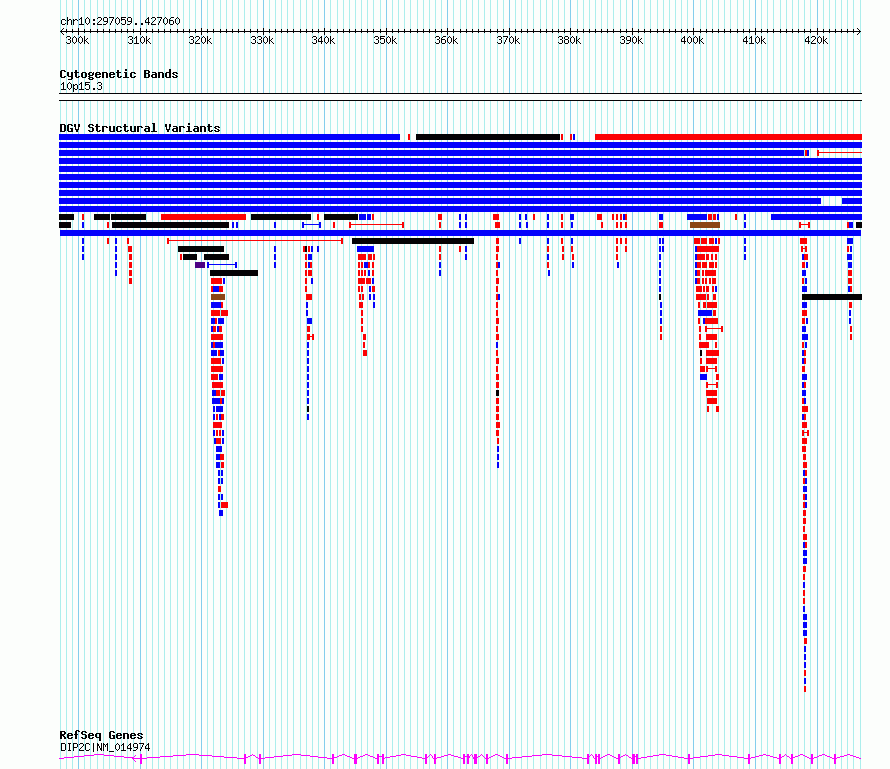The height and width of the screenshot is (769, 890).
Task: Click the chr10:297059..427060 region label
Action: pyautogui.click(x=120, y=21)
